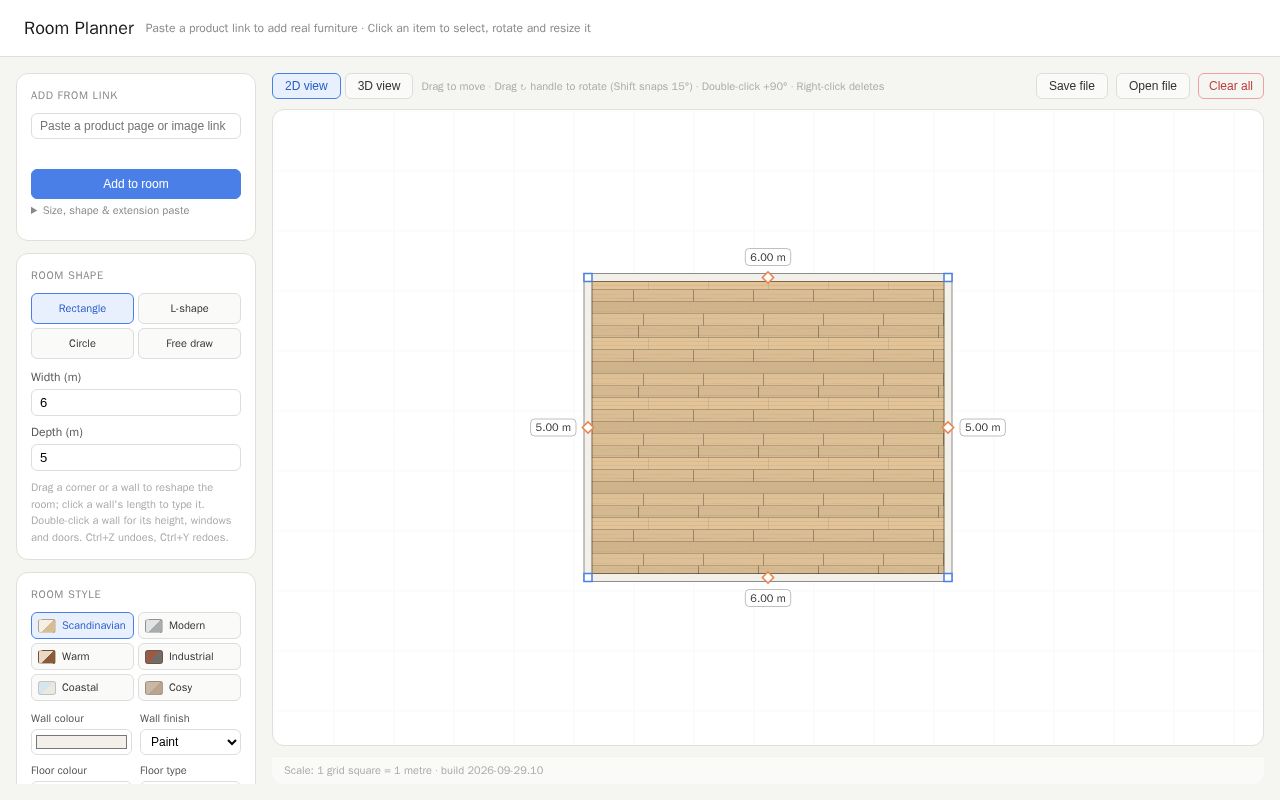Click the Depth (m) input field
The width and height of the screenshot is (1280, 800).
pos(136,458)
